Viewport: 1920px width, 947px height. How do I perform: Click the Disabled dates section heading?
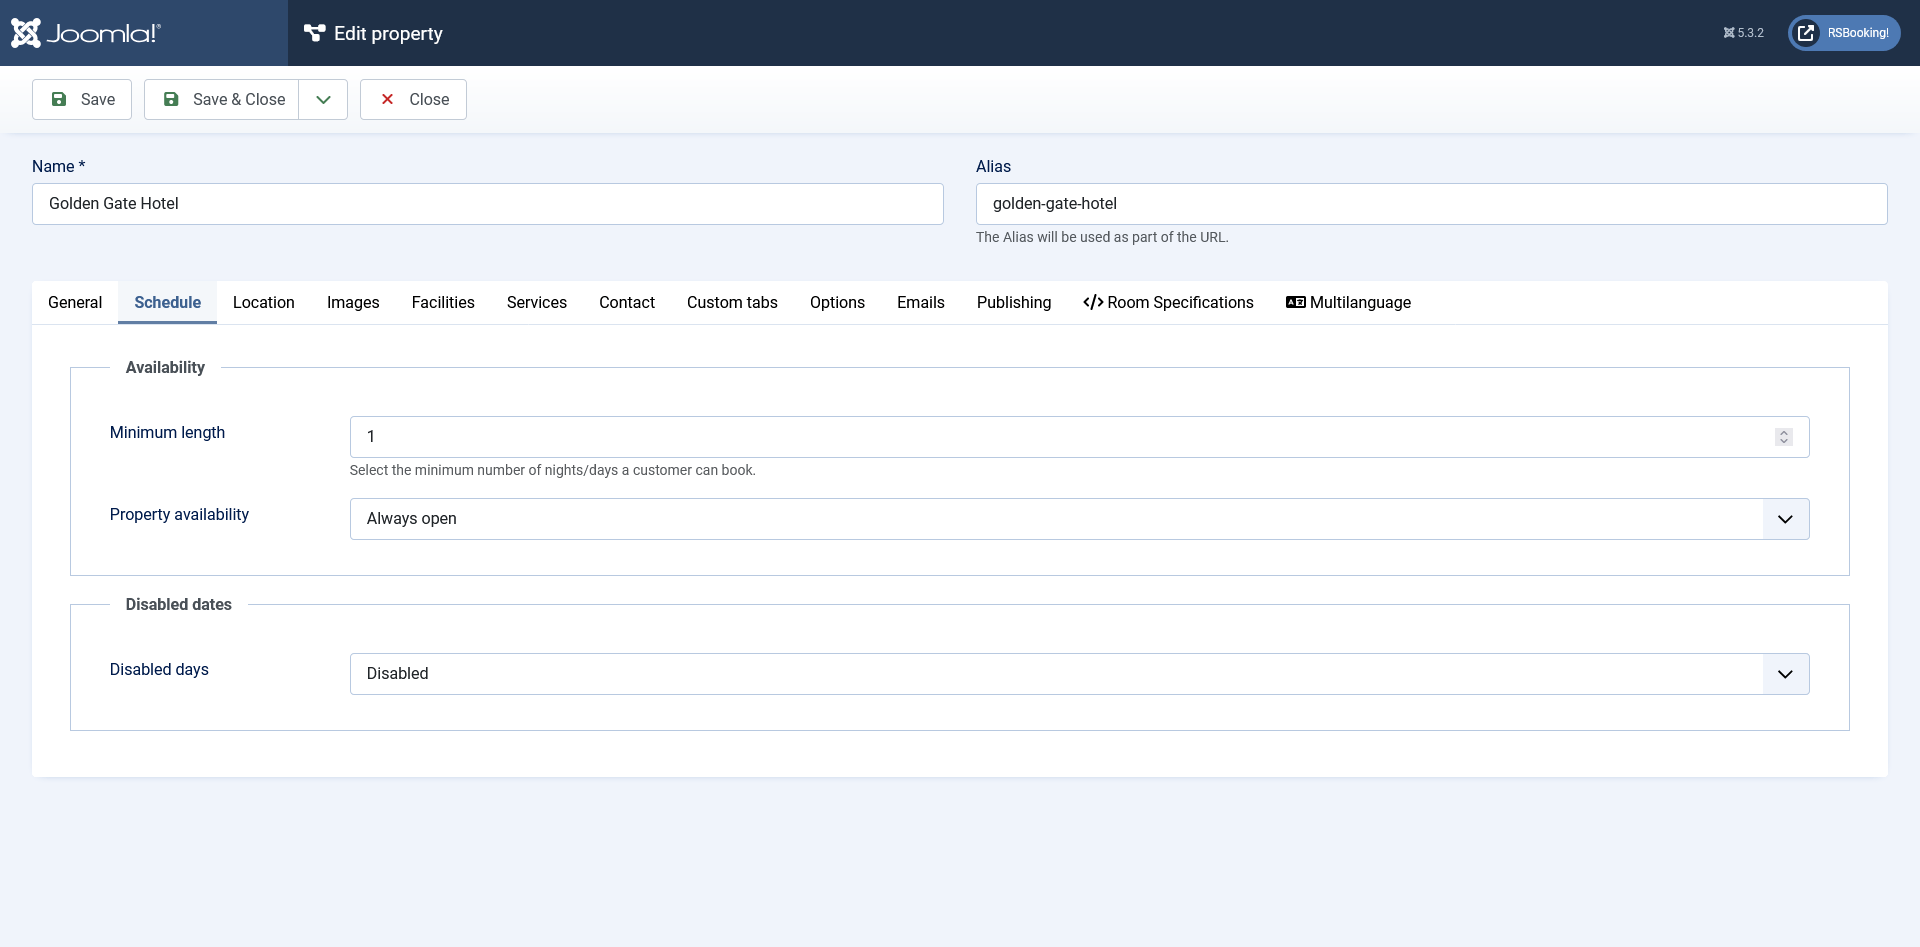tap(178, 604)
